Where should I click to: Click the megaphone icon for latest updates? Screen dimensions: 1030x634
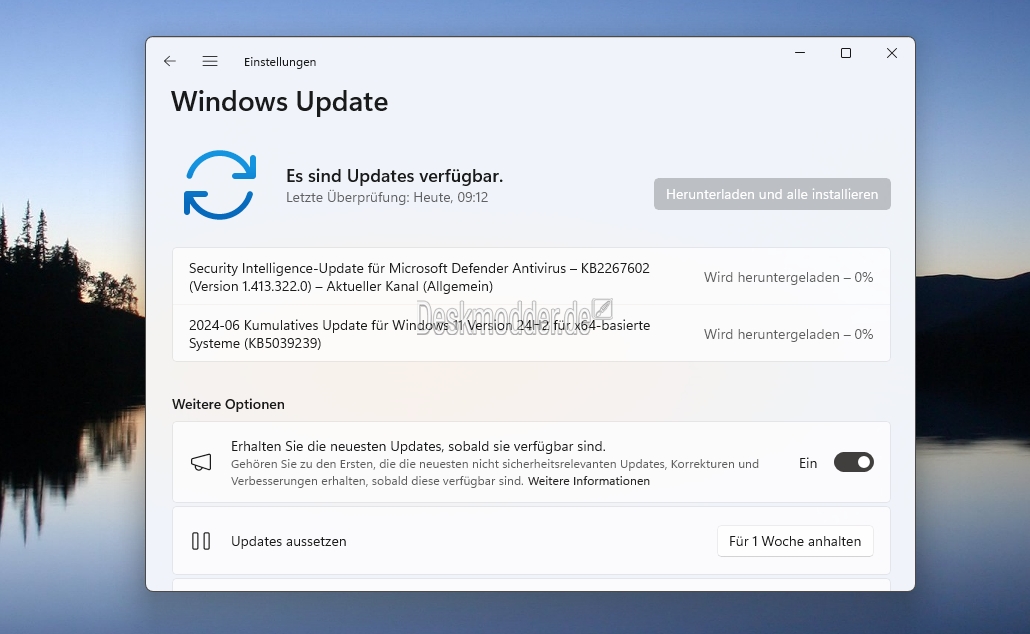(201, 463)
